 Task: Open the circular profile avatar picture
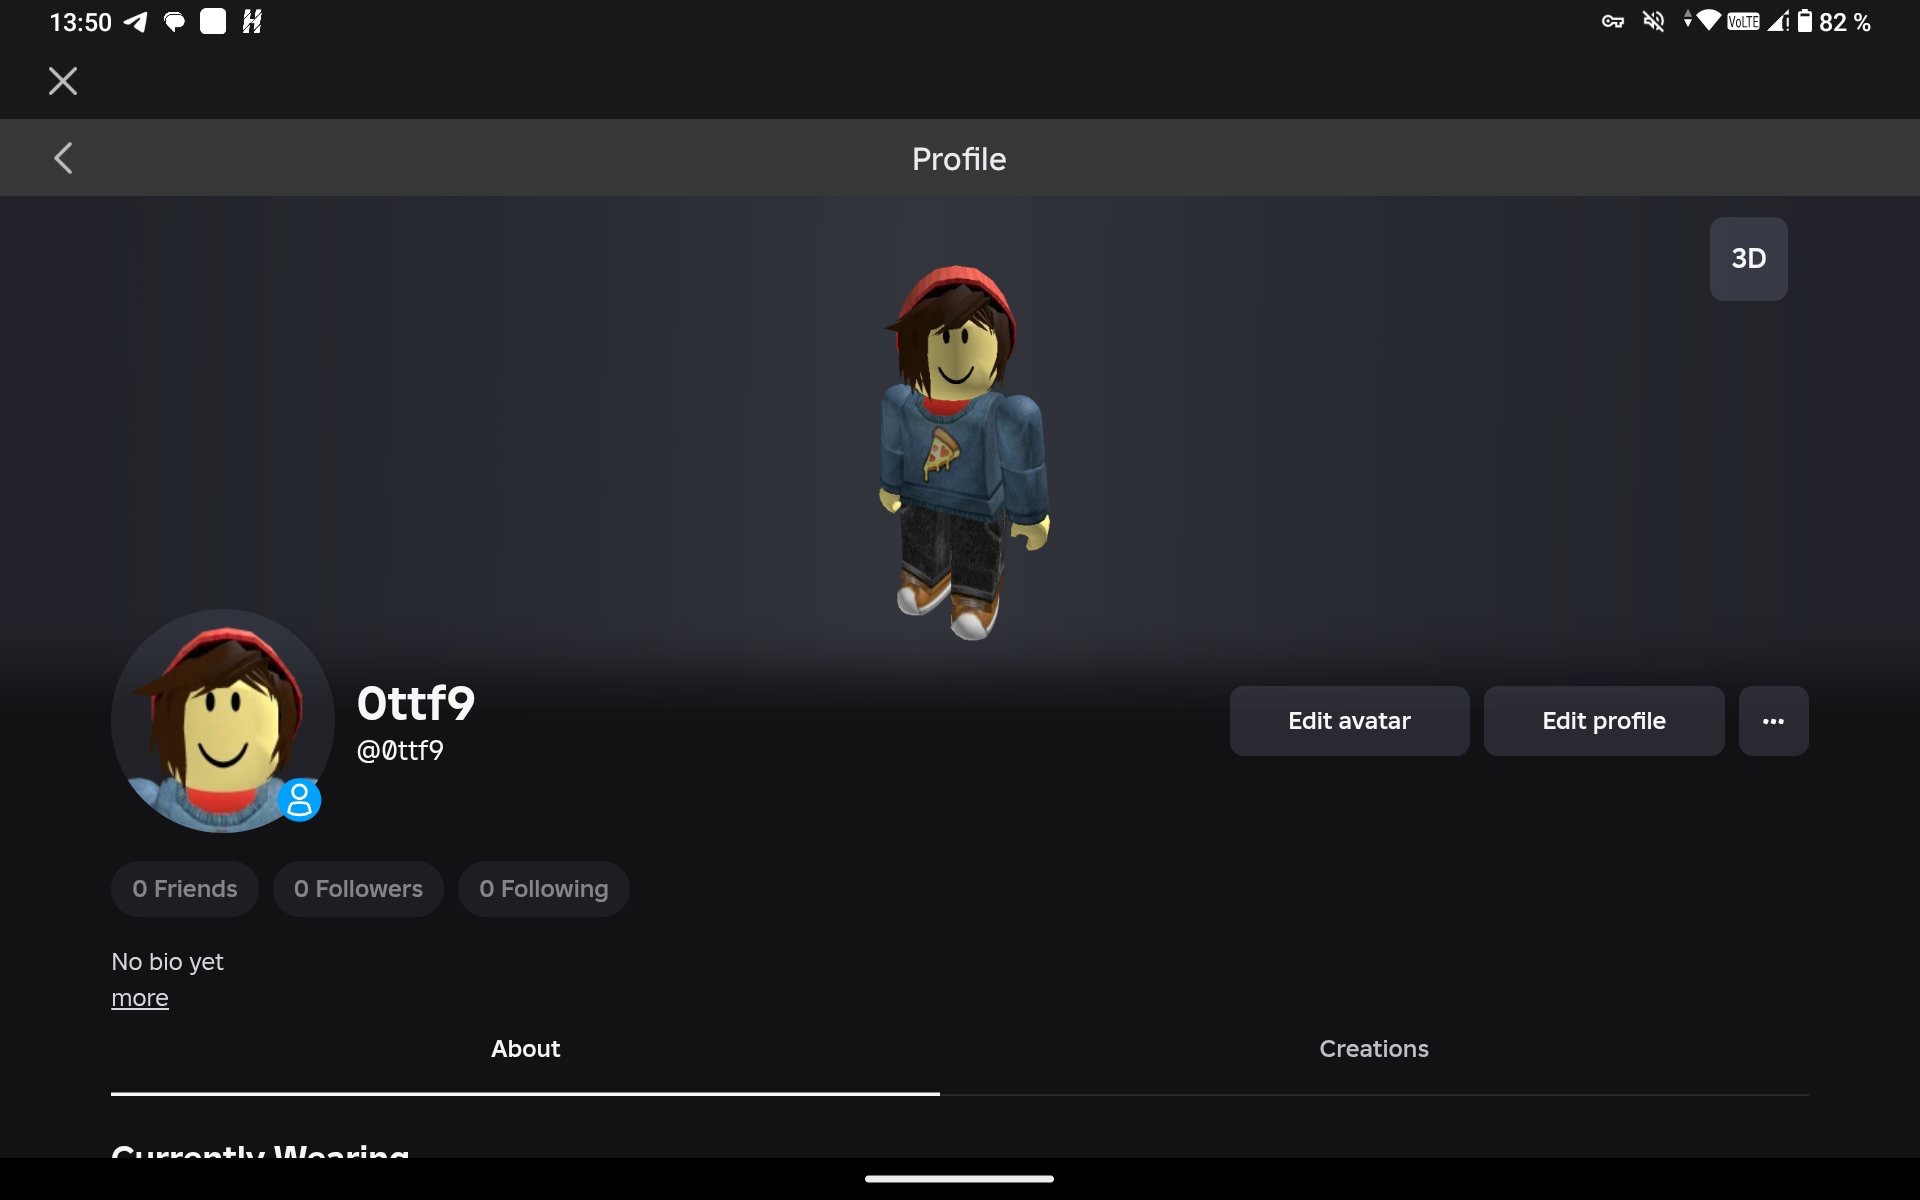222,721
